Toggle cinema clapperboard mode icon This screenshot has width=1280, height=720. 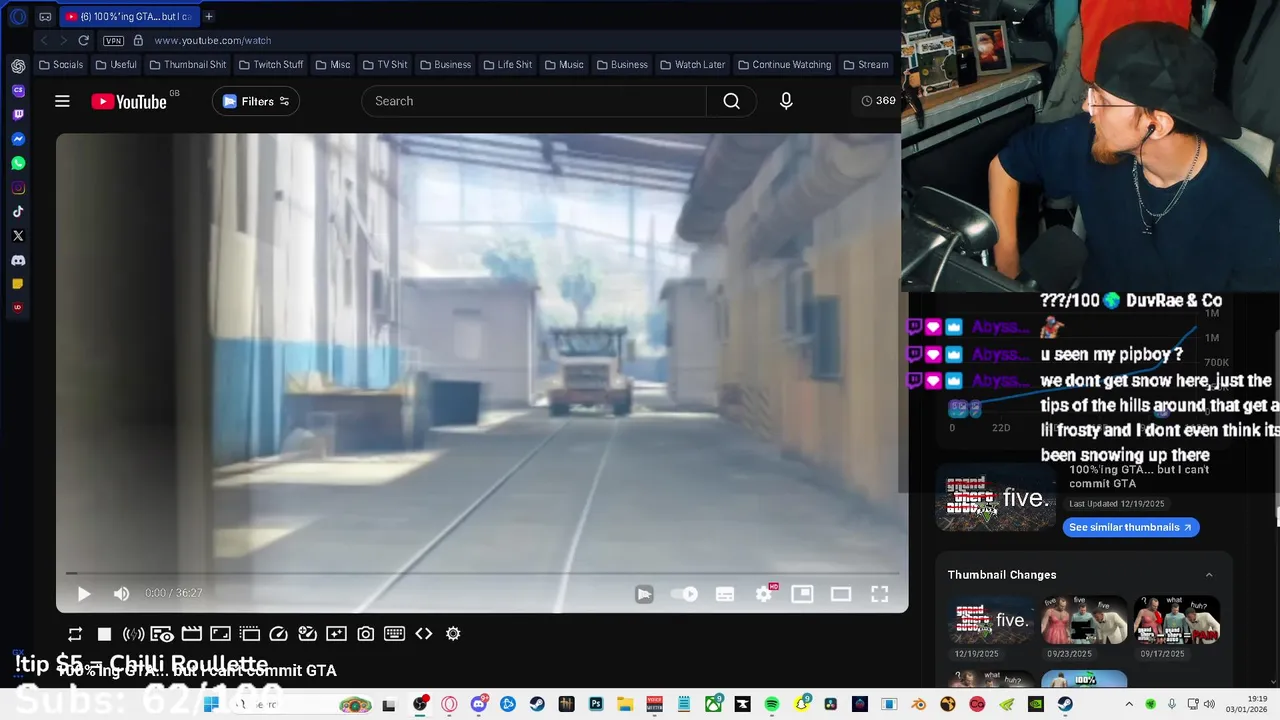[x=191, y=634]
